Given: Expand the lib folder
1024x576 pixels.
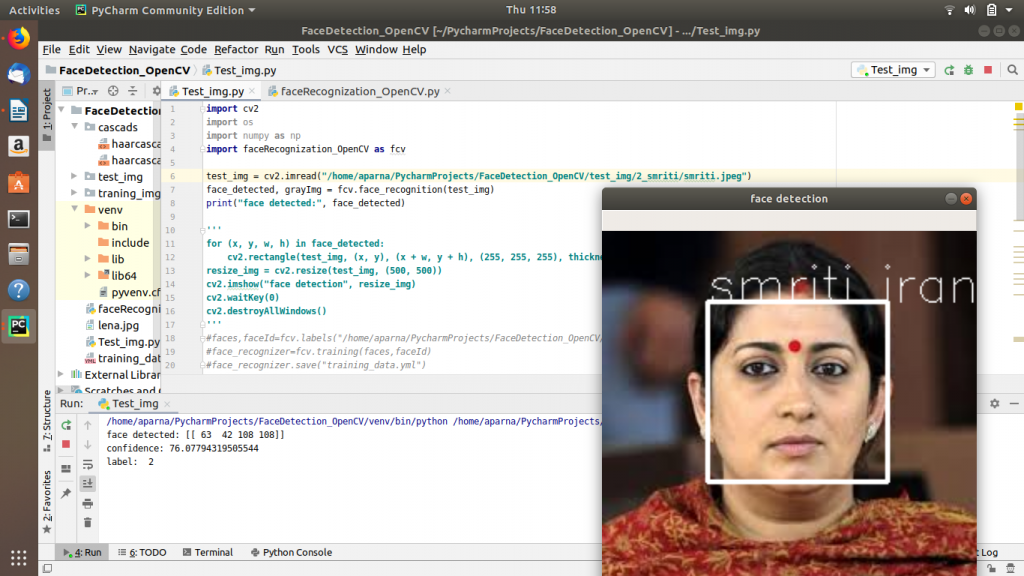Looking at the screenshot, I should (x=88, y=259).
